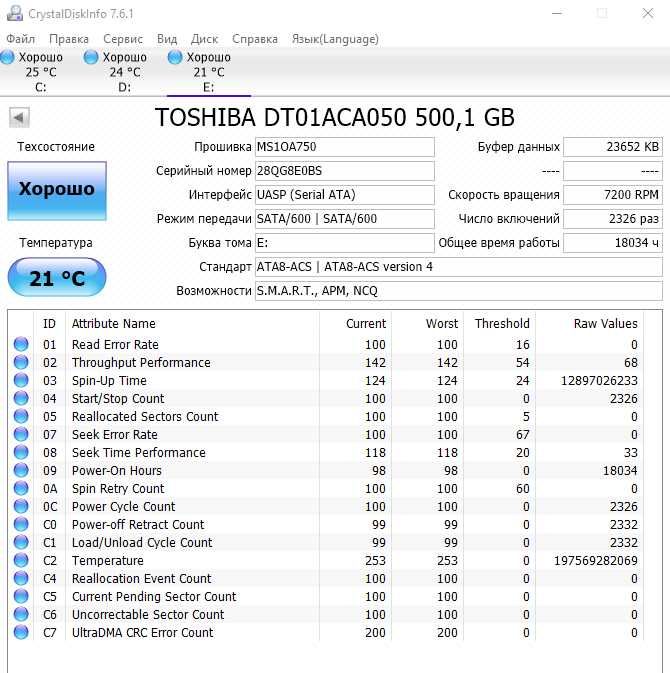Click the Число включений value 2326 раз
670x673 pixels.
coord(613,219)
